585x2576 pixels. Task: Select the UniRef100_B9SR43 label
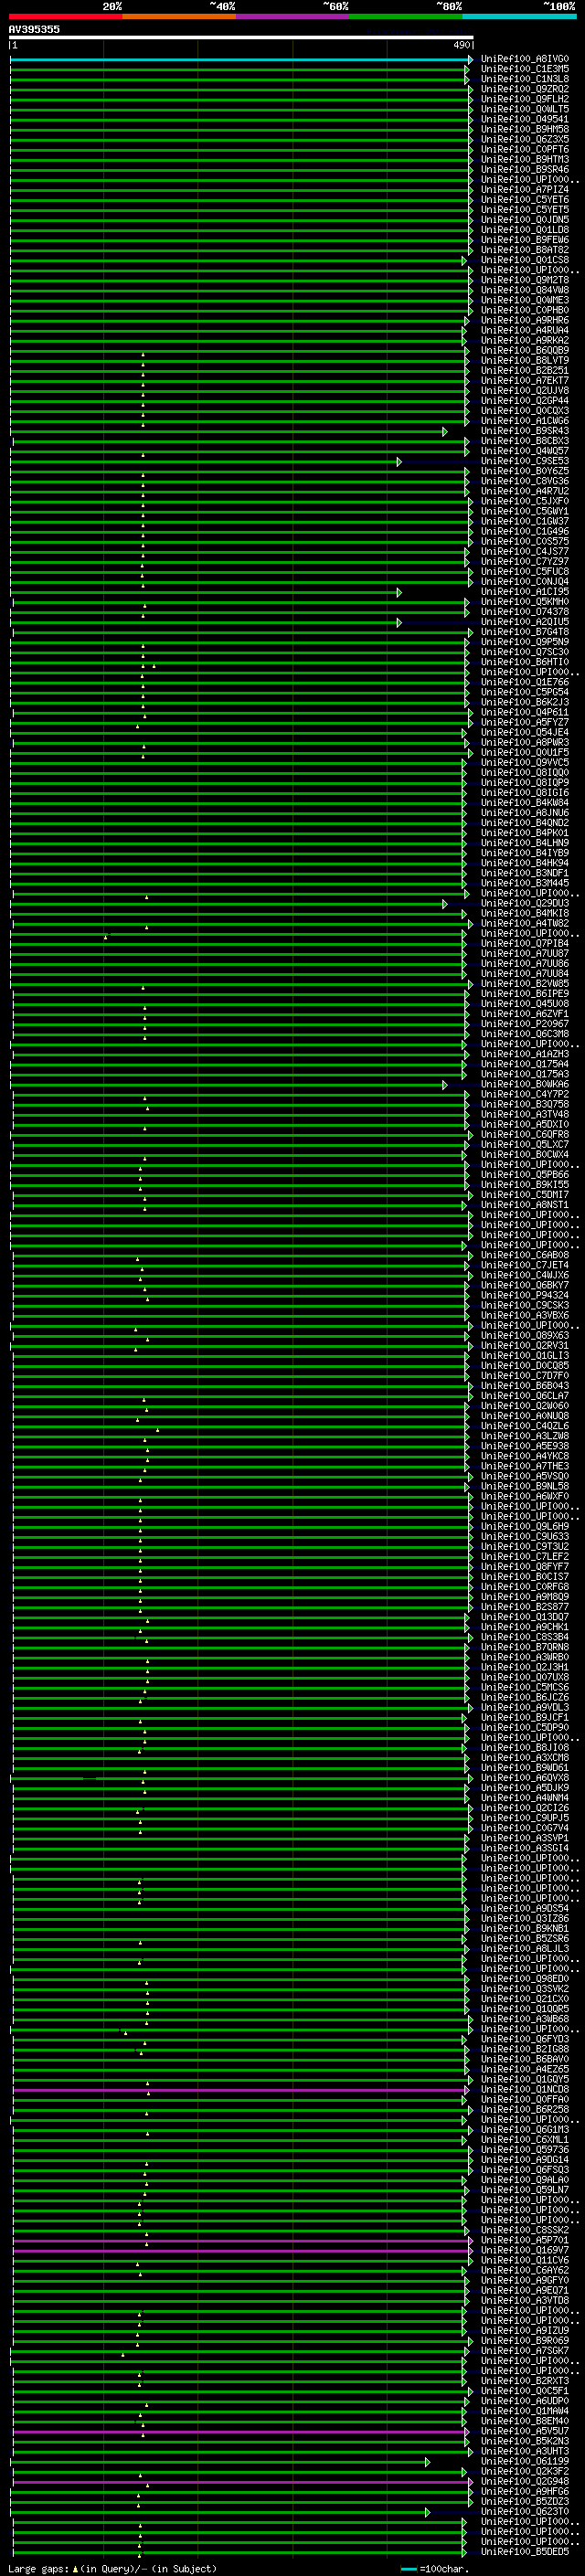[x=525, y=431]
